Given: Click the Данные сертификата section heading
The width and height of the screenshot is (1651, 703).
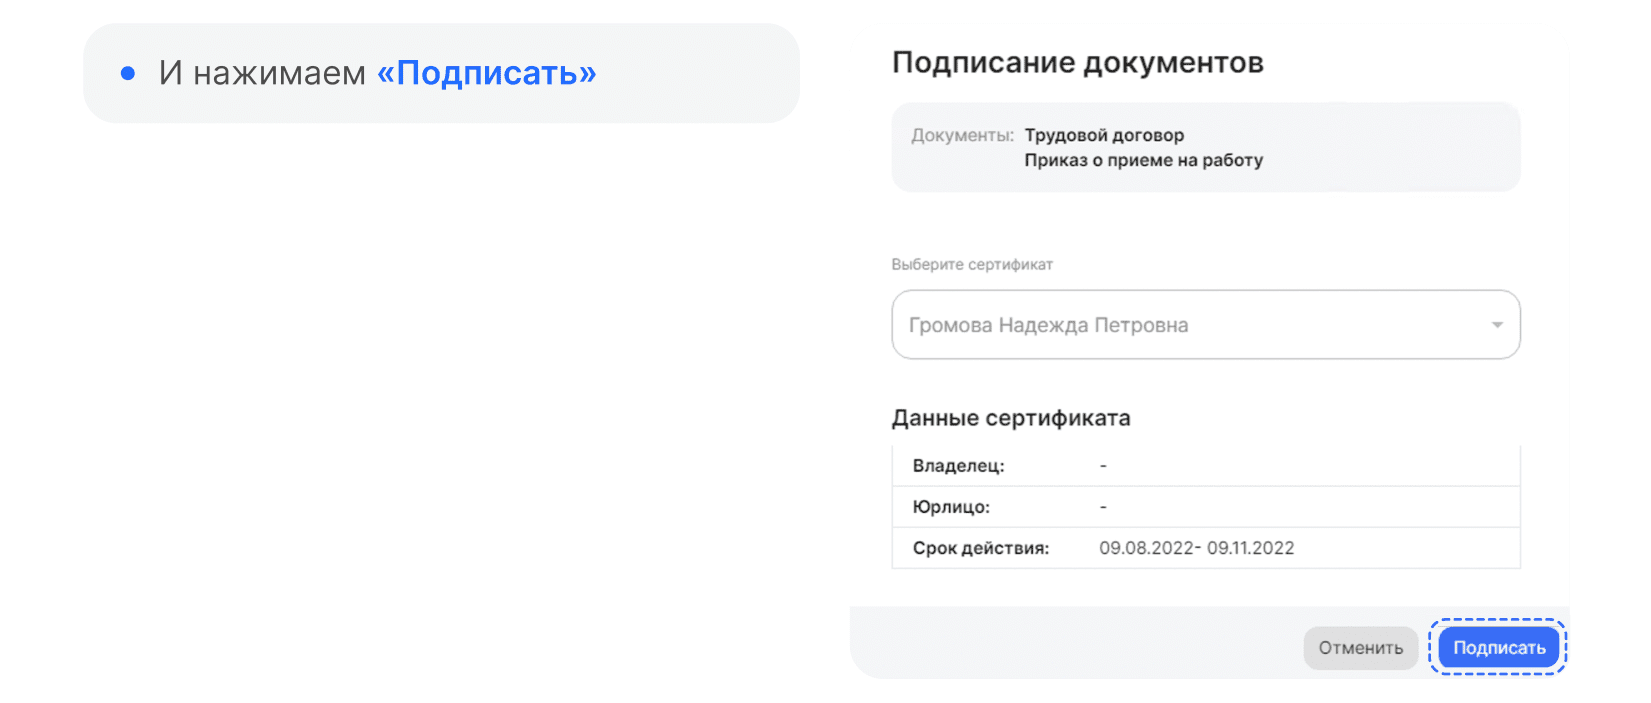Looking at the screenshot, I should tap(1011, 418).
